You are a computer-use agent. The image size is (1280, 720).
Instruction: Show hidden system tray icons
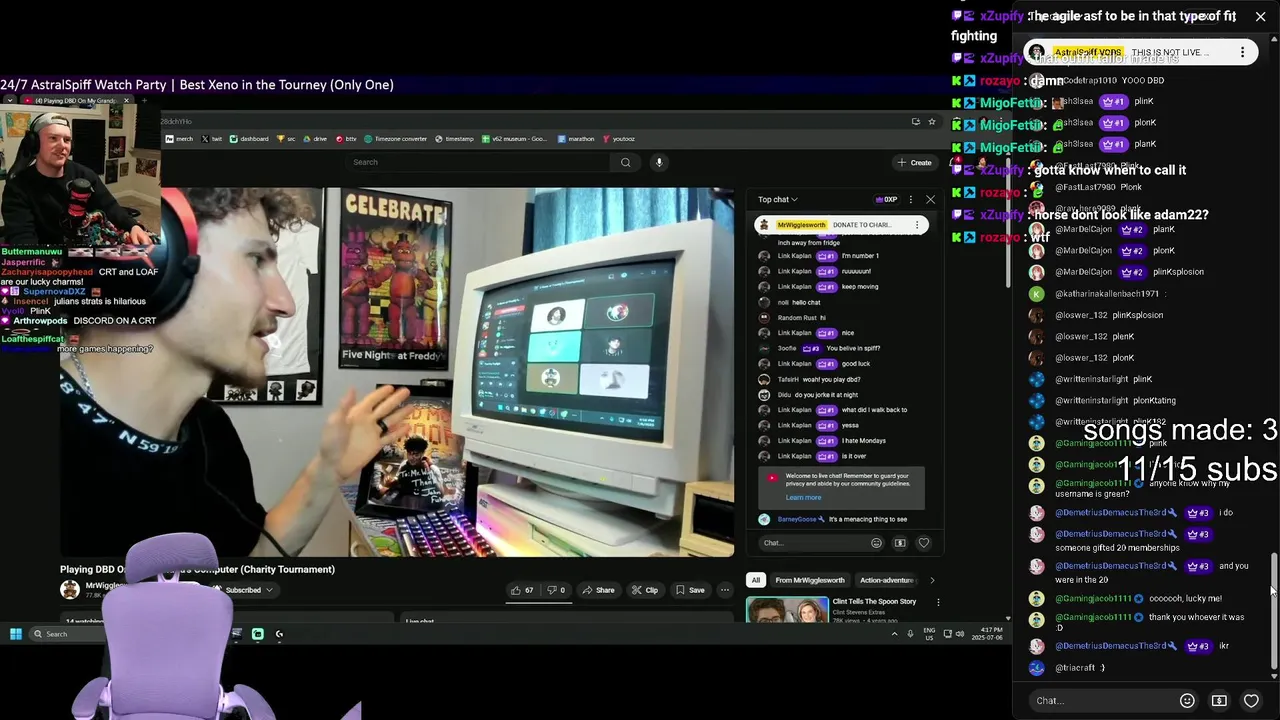tap(894, 634)
